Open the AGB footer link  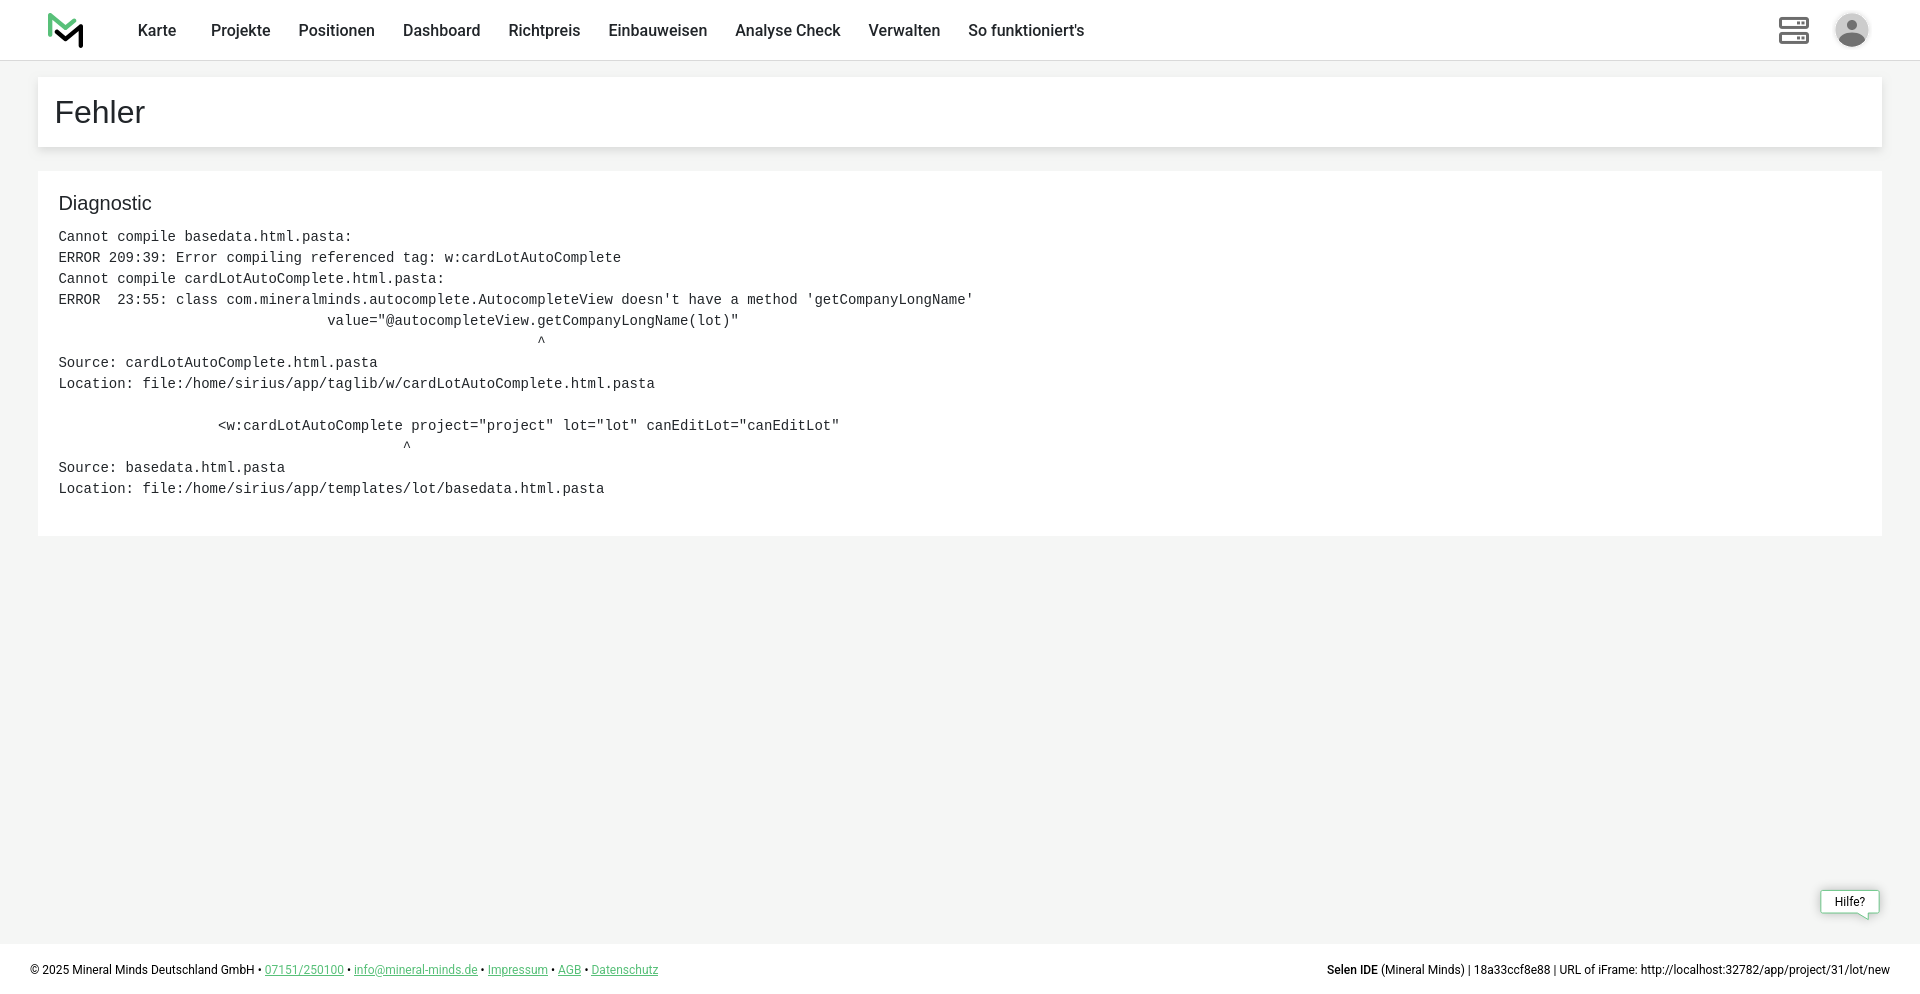point(569,970)
